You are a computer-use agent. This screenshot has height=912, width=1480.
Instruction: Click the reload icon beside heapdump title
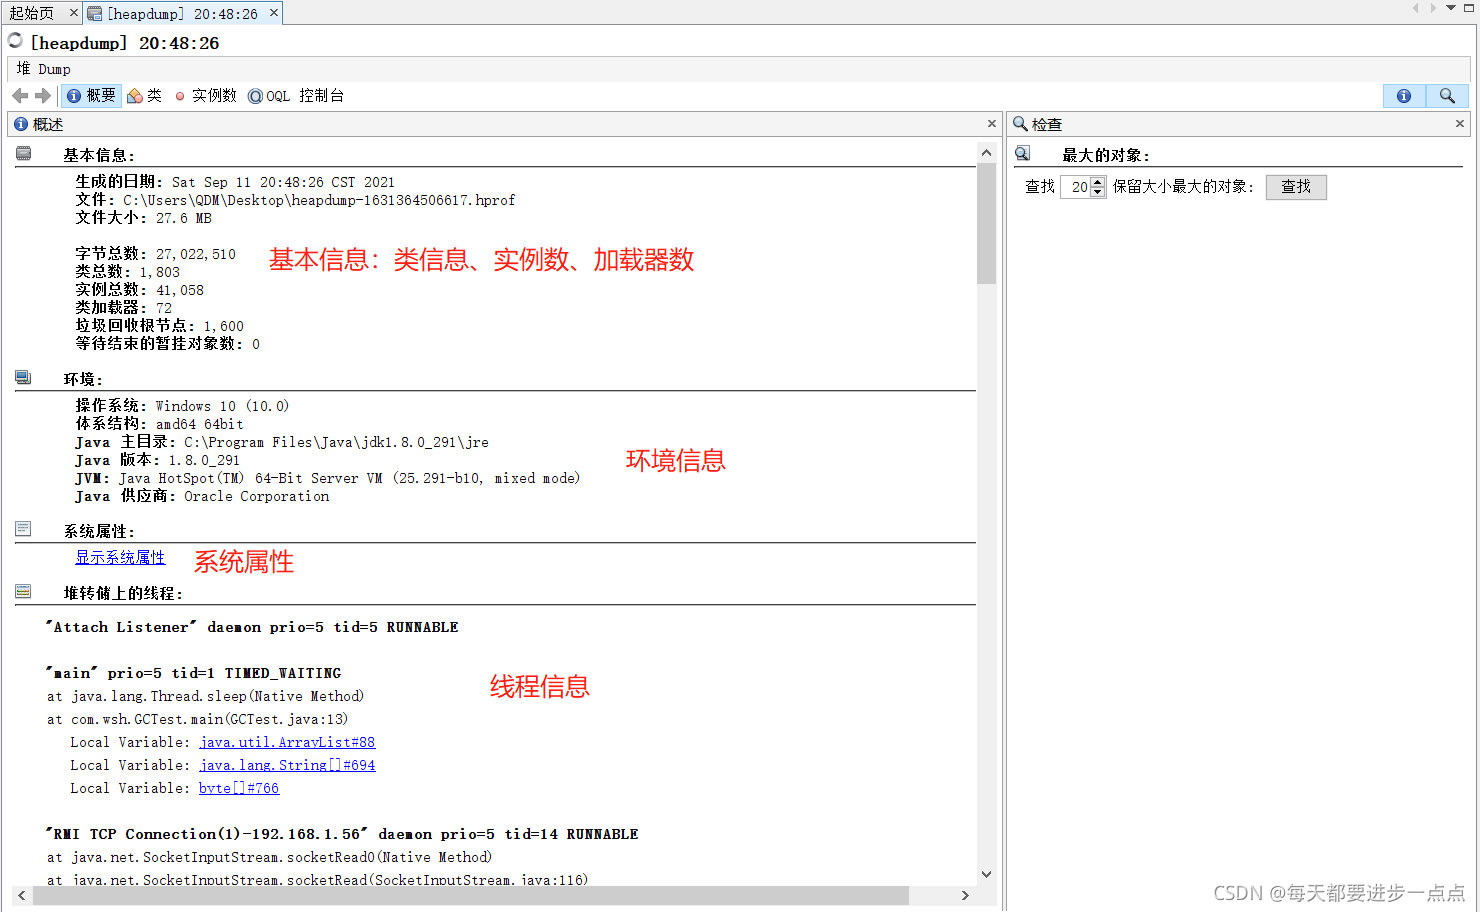14,41
